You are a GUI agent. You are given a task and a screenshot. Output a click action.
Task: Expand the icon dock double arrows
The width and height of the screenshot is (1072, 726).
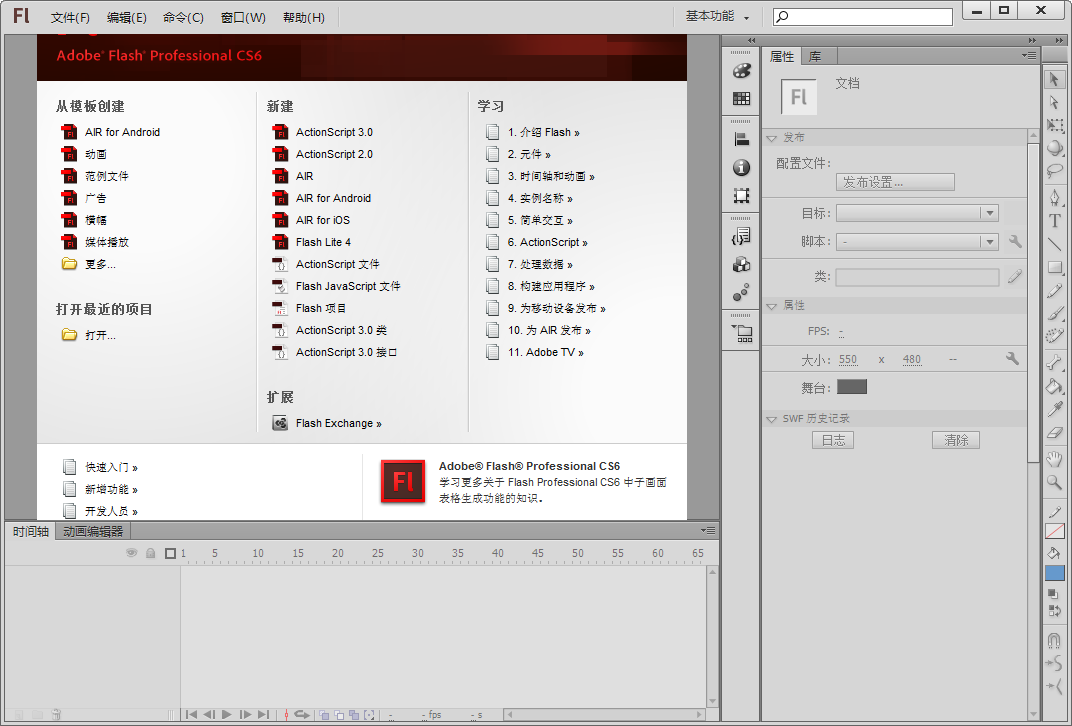[x=751, y=40]
